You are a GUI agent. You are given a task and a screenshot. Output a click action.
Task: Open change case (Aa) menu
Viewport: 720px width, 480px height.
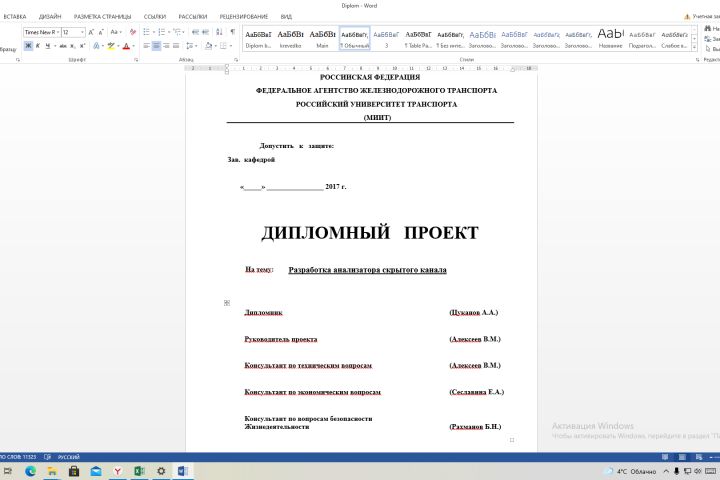click(x=115, y=32)
